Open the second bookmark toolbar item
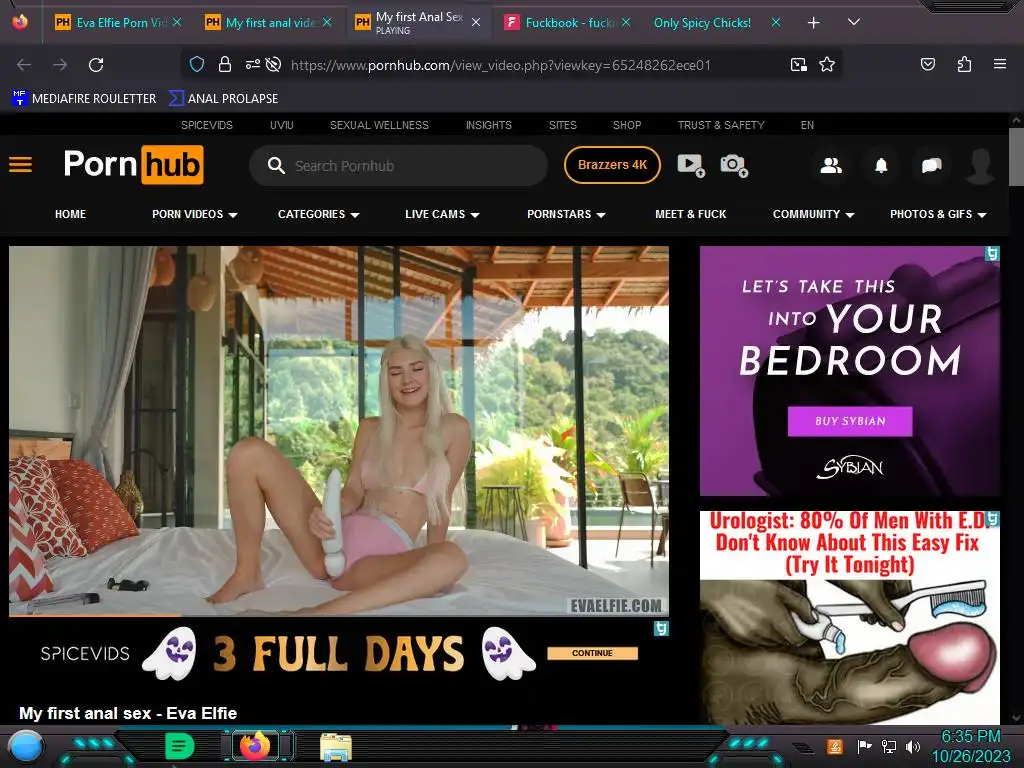Image resolution: width=1024 pixels, height=768 pixels. [x=223, y=99]
